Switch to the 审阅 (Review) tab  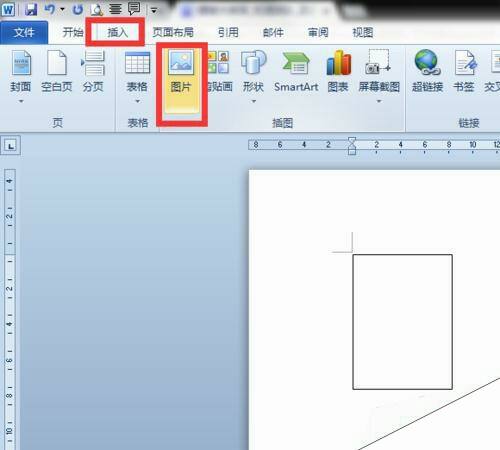point(318,32)
